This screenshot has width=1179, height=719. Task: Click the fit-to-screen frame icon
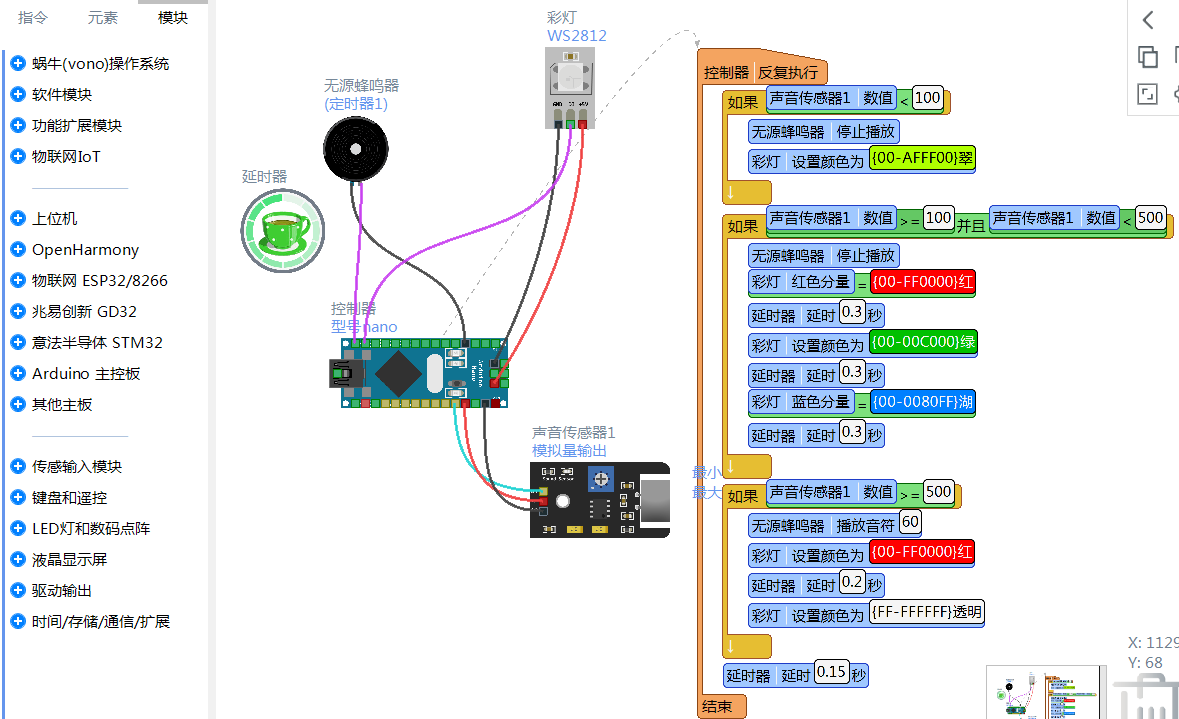[1148, 94]
